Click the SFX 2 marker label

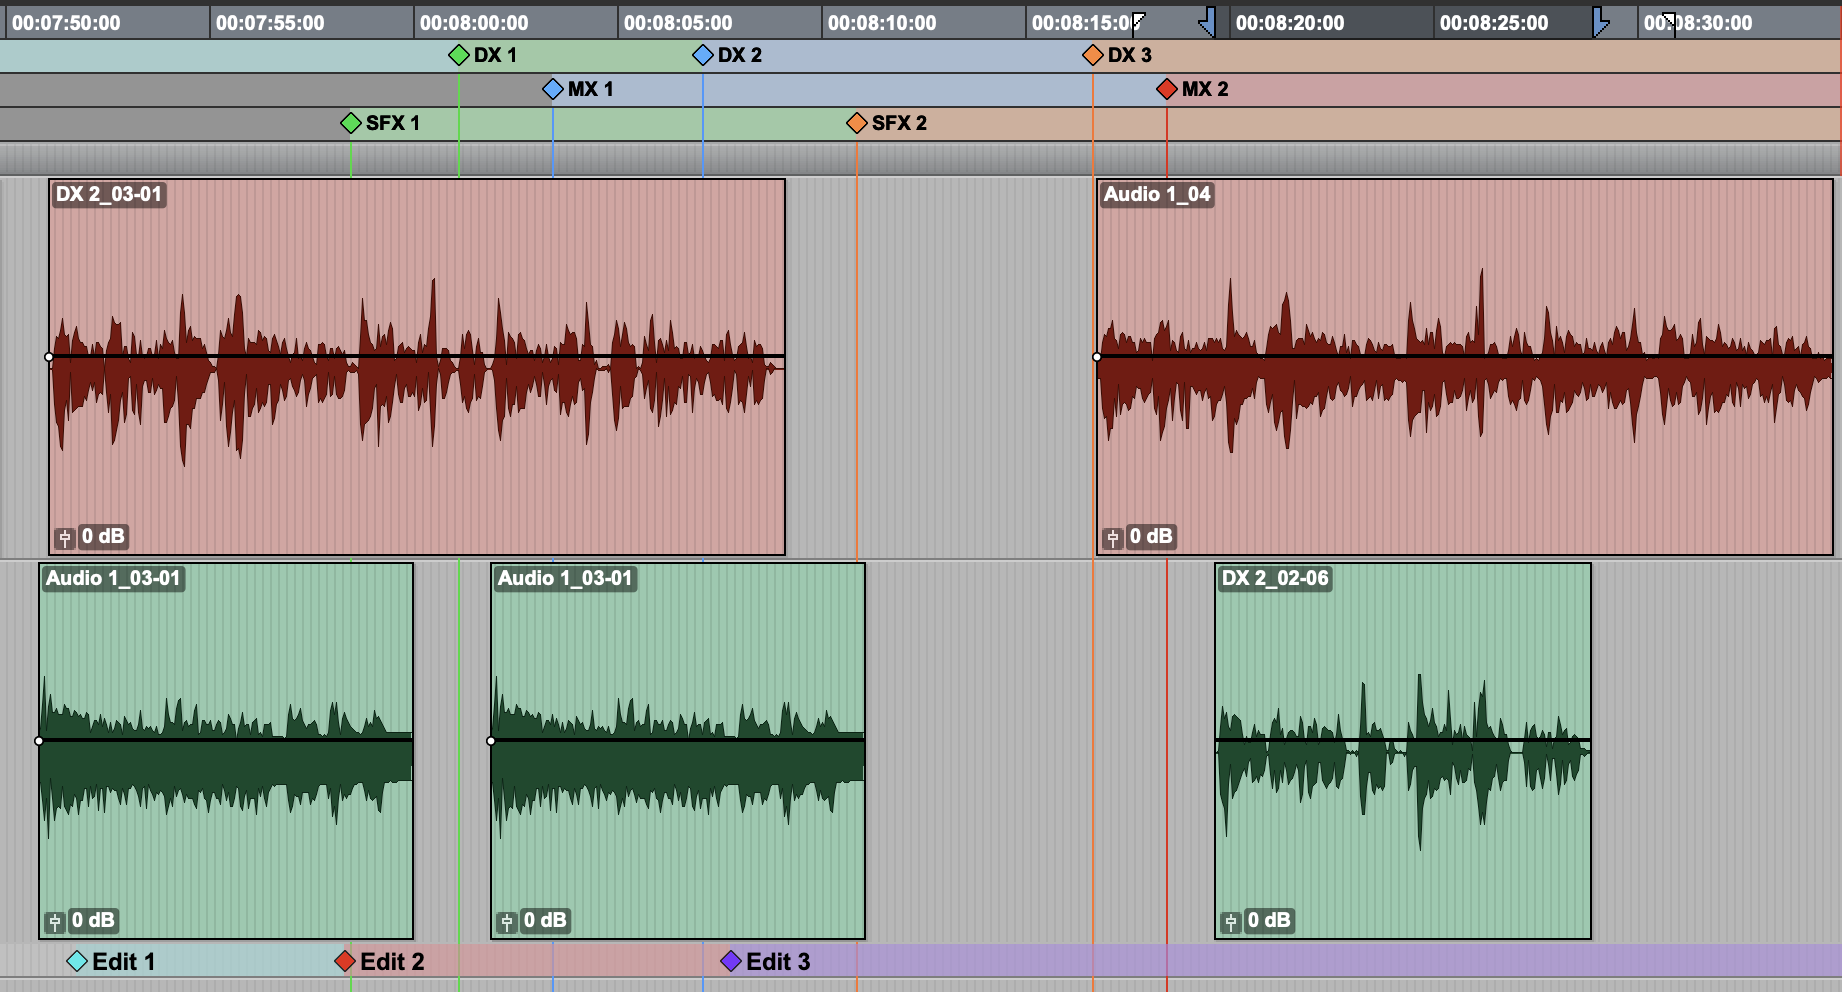(x=899, y=123)
